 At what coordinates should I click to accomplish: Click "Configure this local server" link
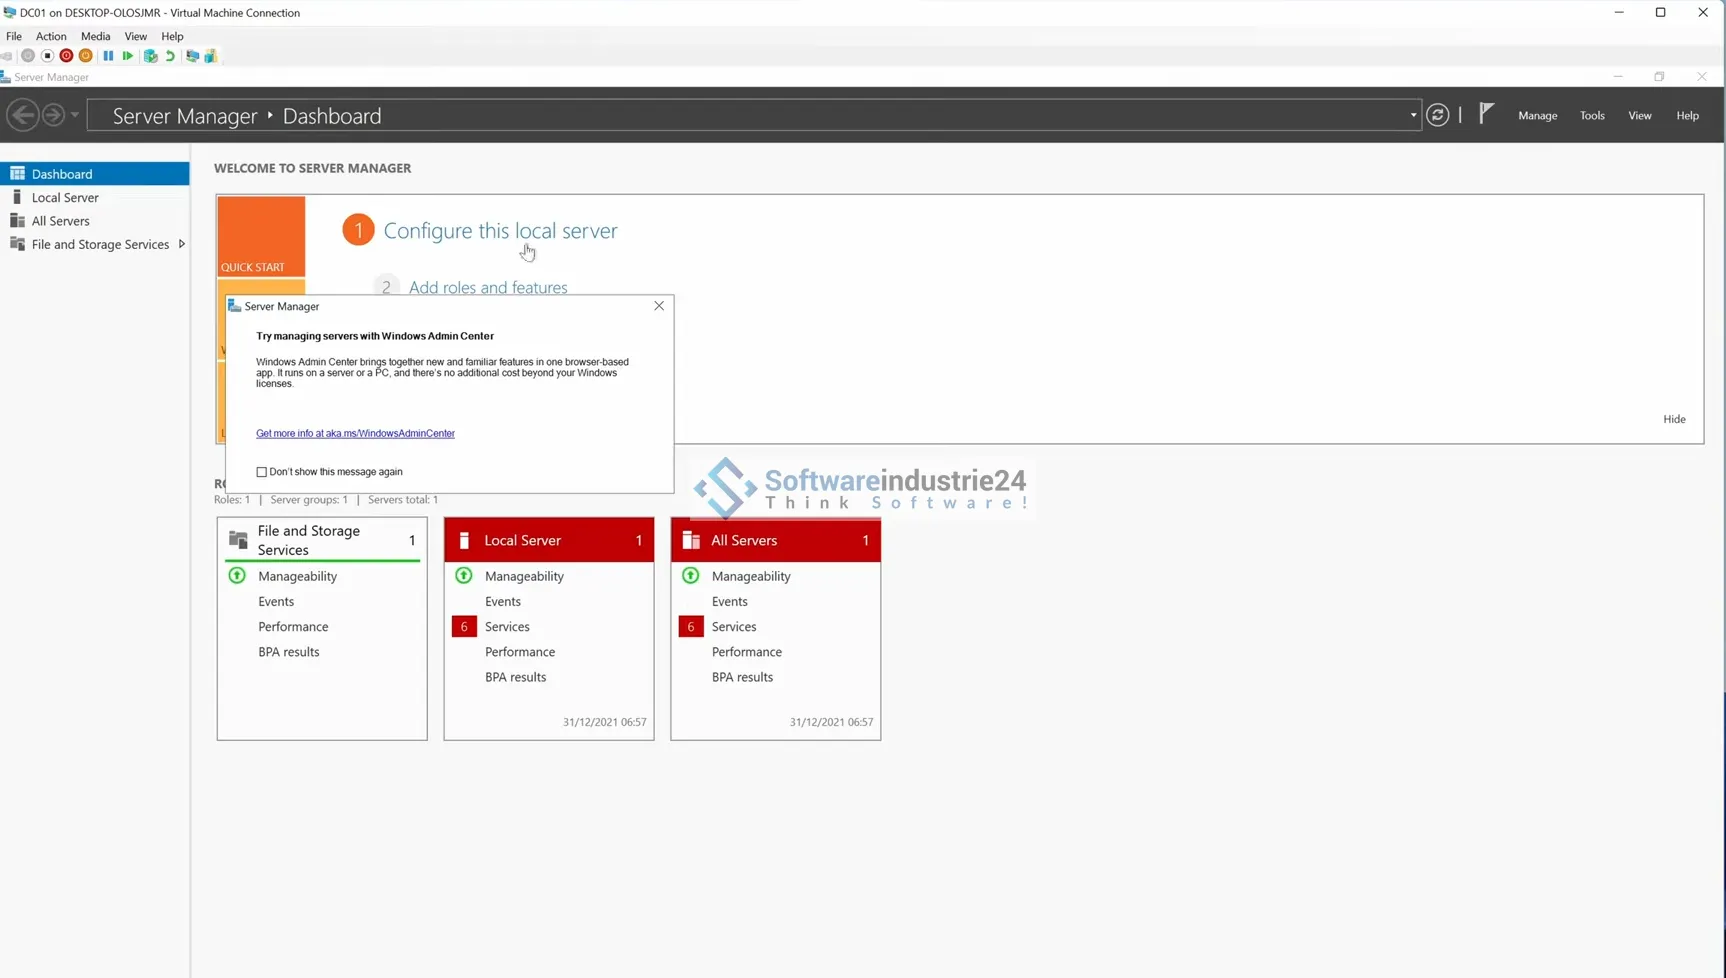pos(500,231)
